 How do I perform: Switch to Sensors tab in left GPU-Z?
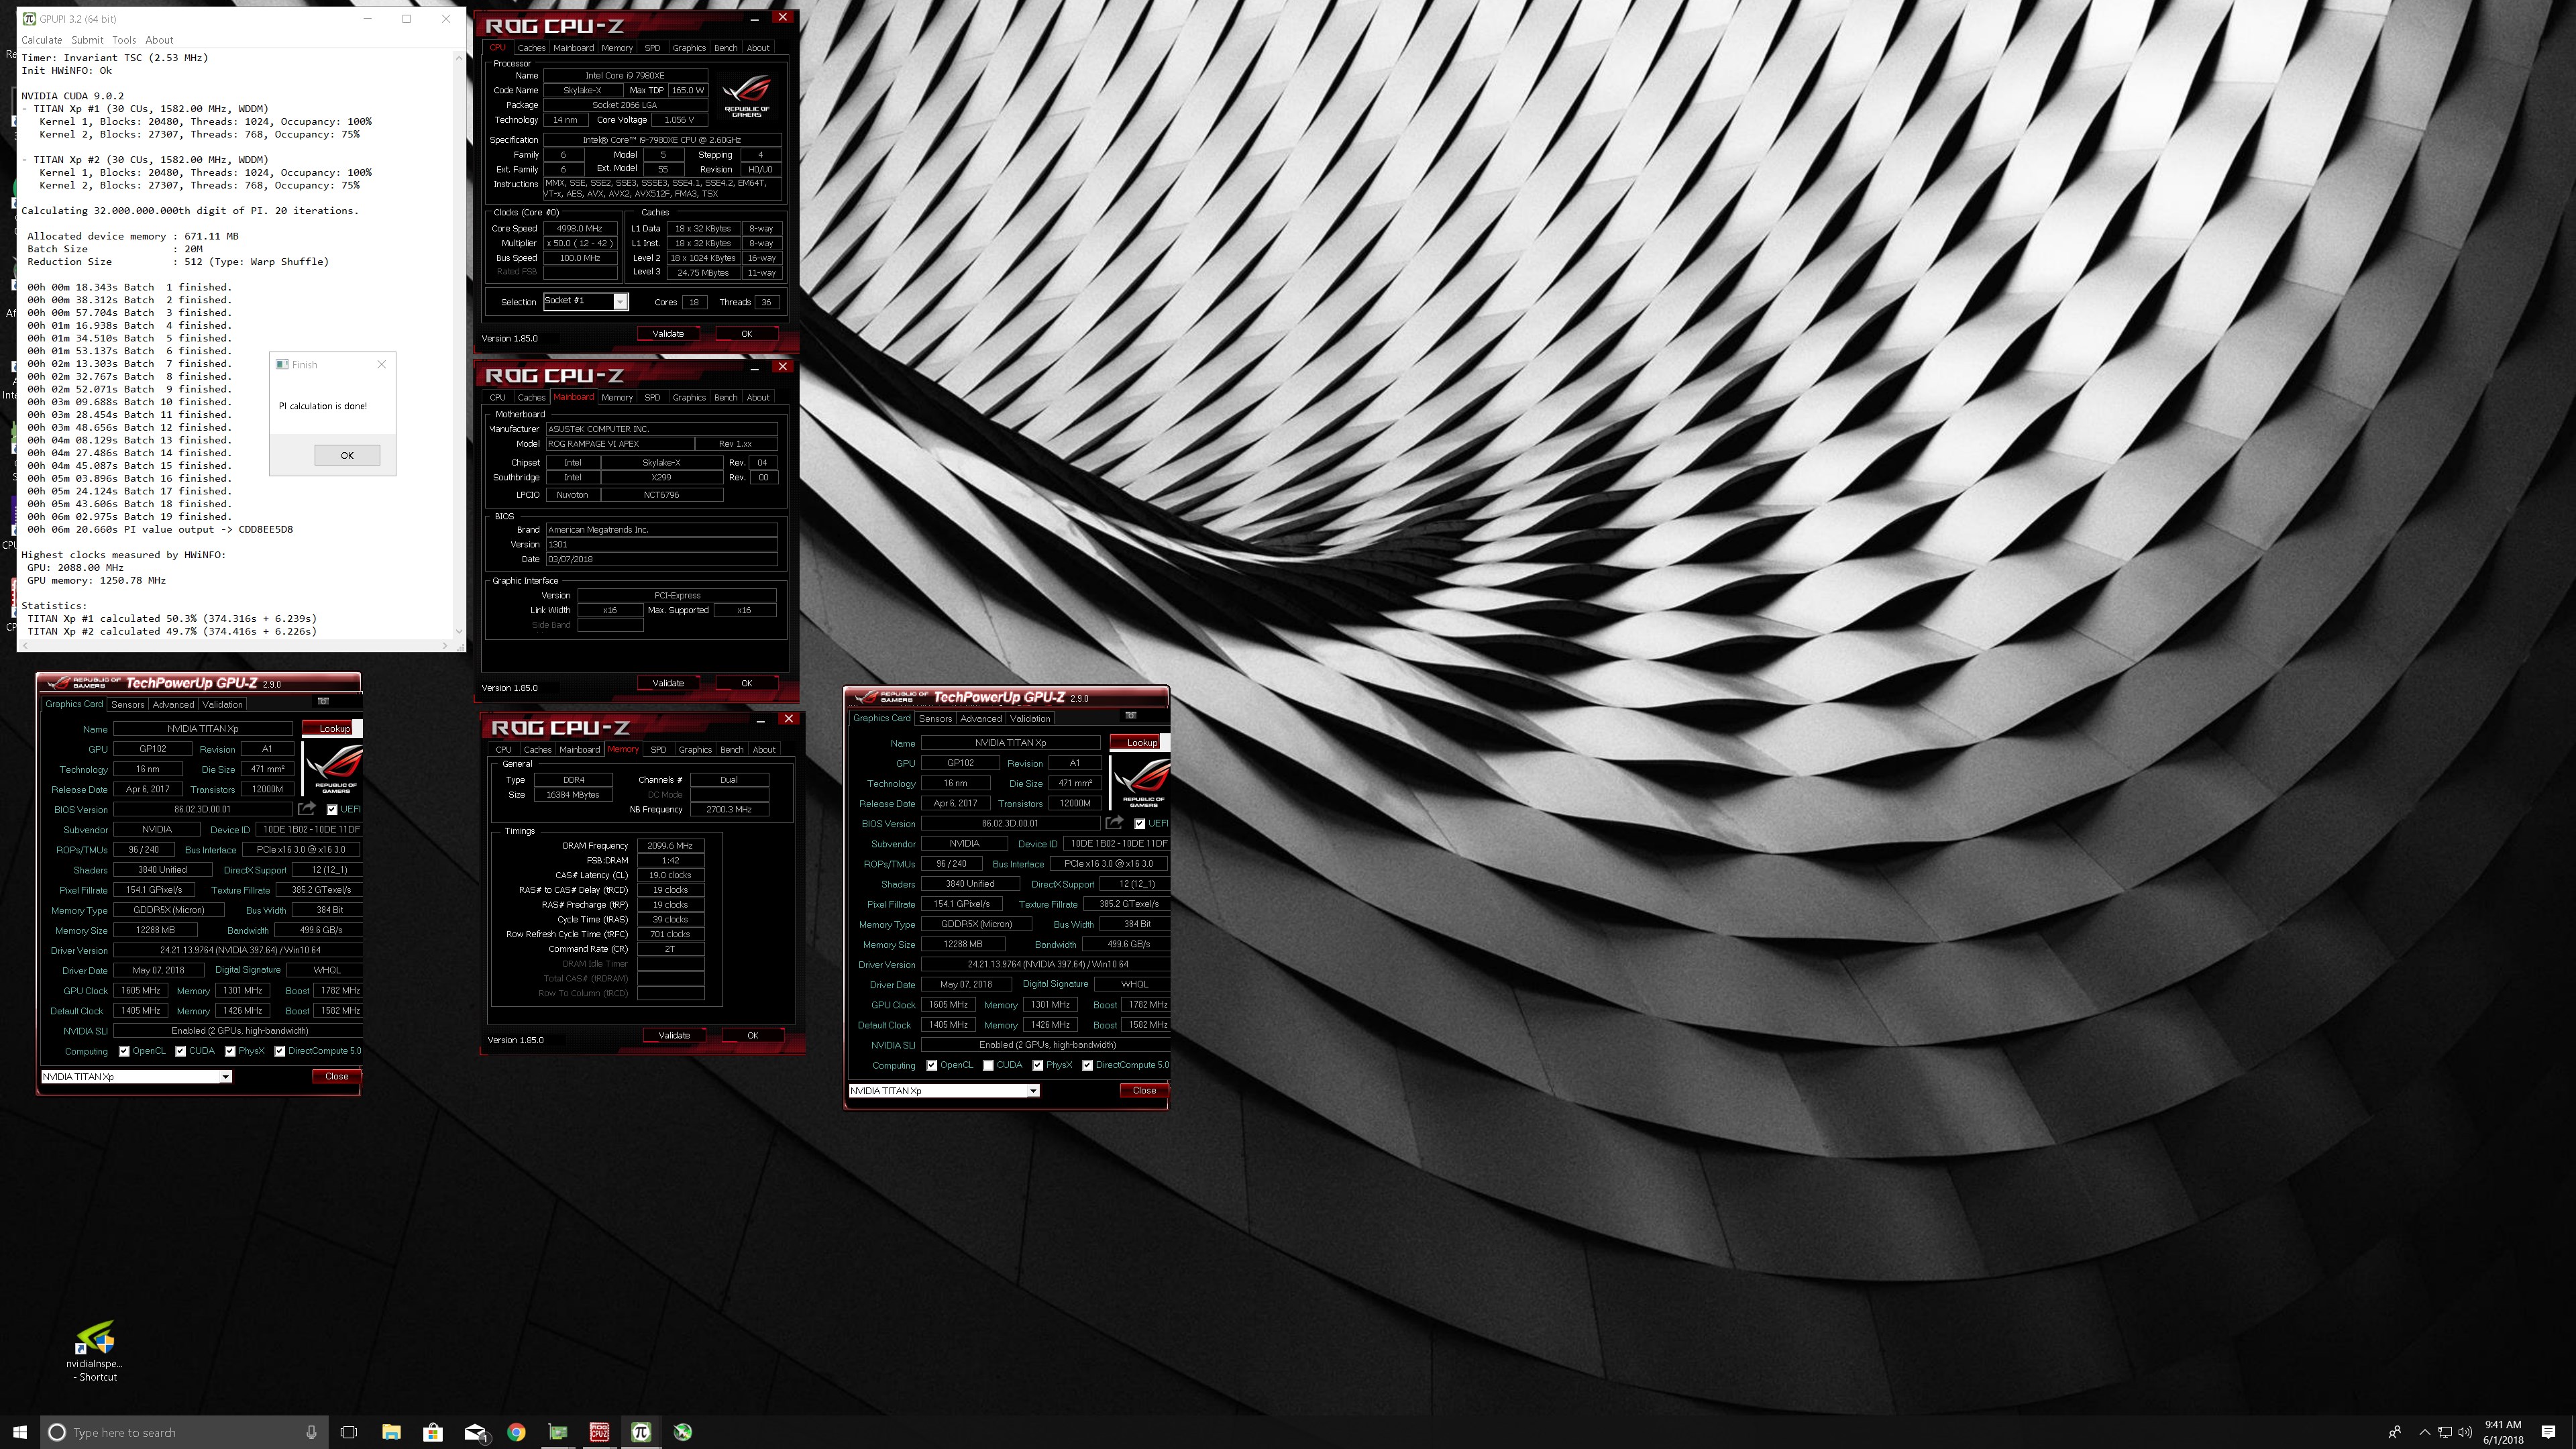pyautogui.click(x=128, y=704)
